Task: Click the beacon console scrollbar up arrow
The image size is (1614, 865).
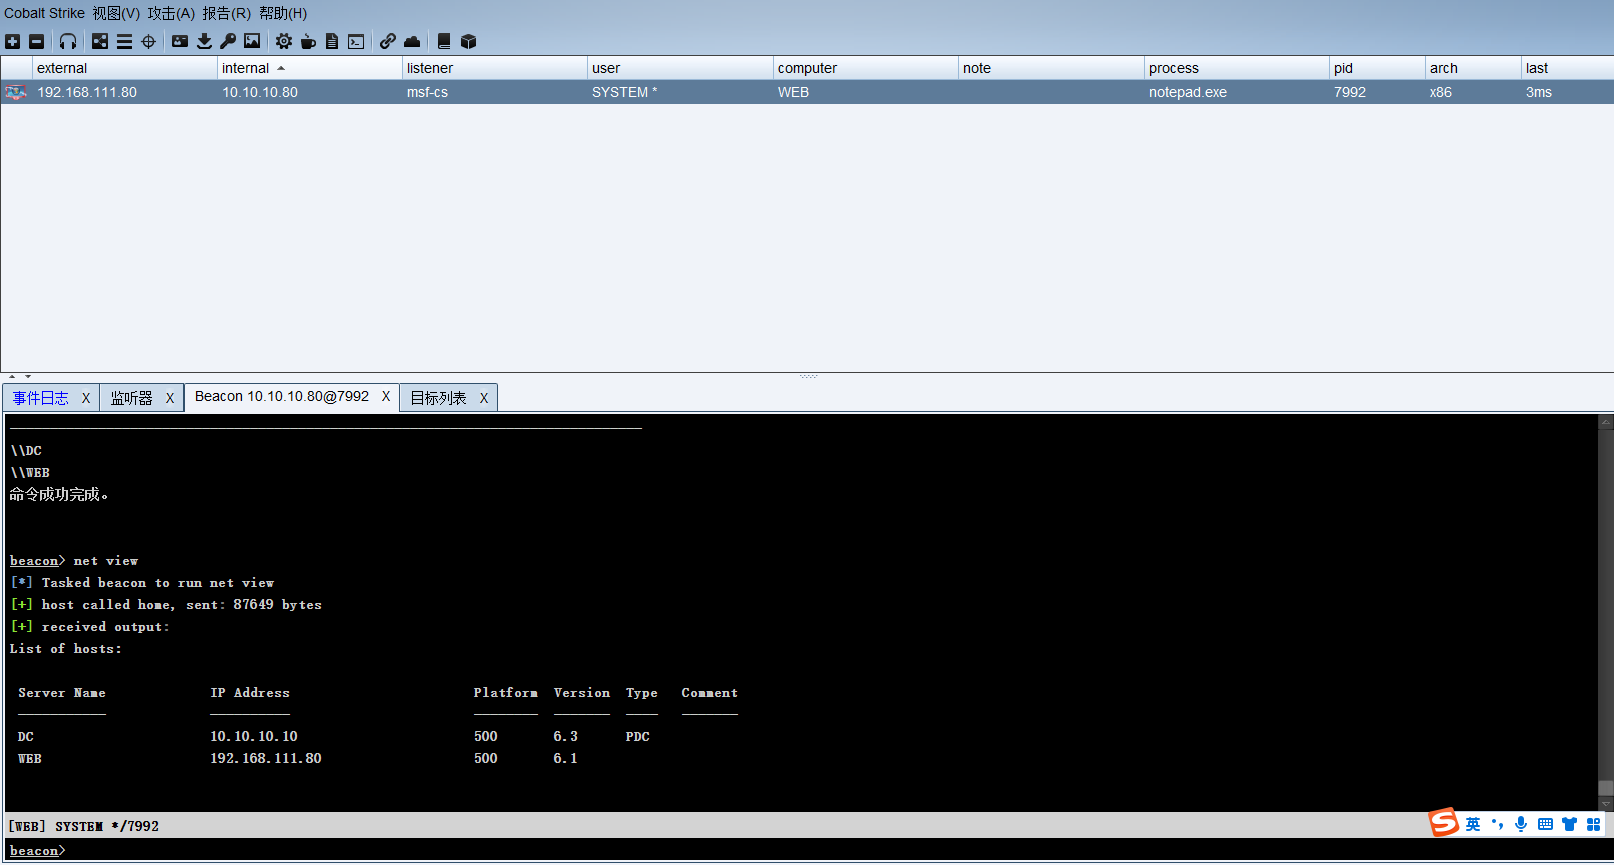Action: pos(1605,422)
